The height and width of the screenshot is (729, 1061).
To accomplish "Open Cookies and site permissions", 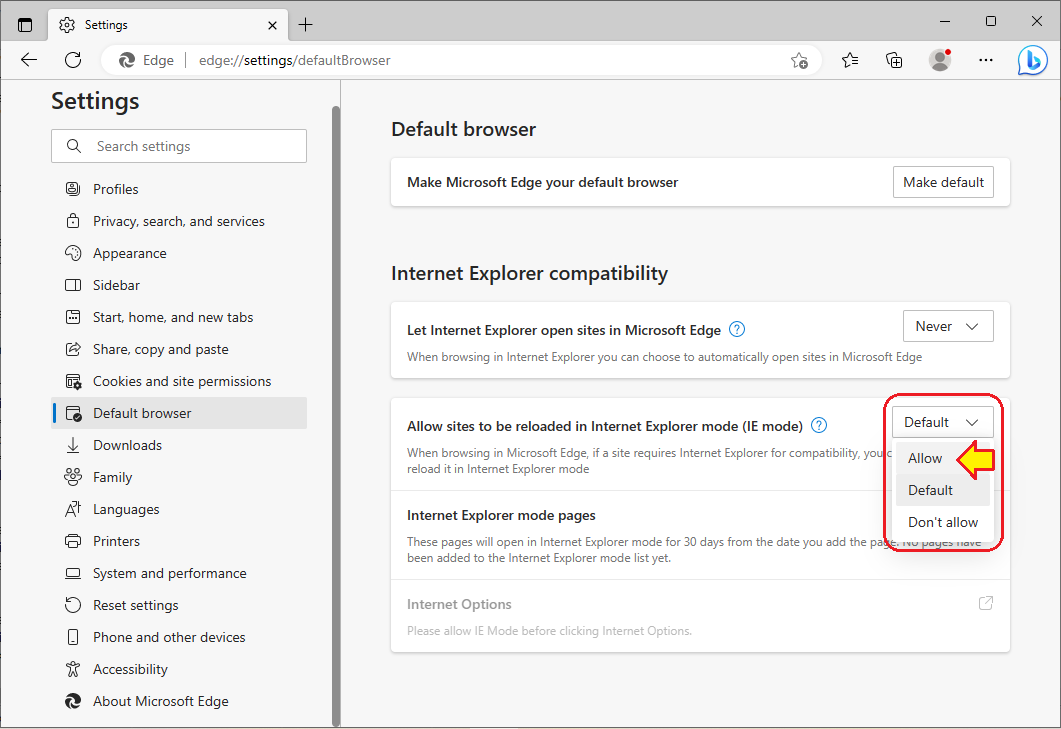I will click(x=179, y=381).
